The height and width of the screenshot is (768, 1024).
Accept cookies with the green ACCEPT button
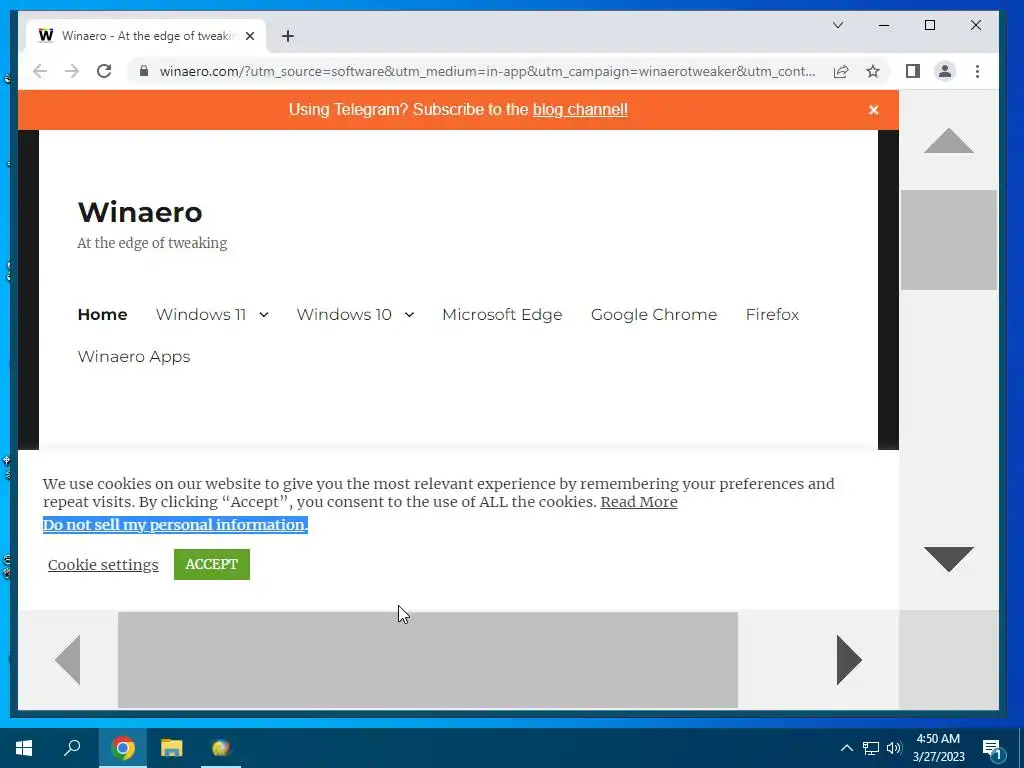coord(212,564)
